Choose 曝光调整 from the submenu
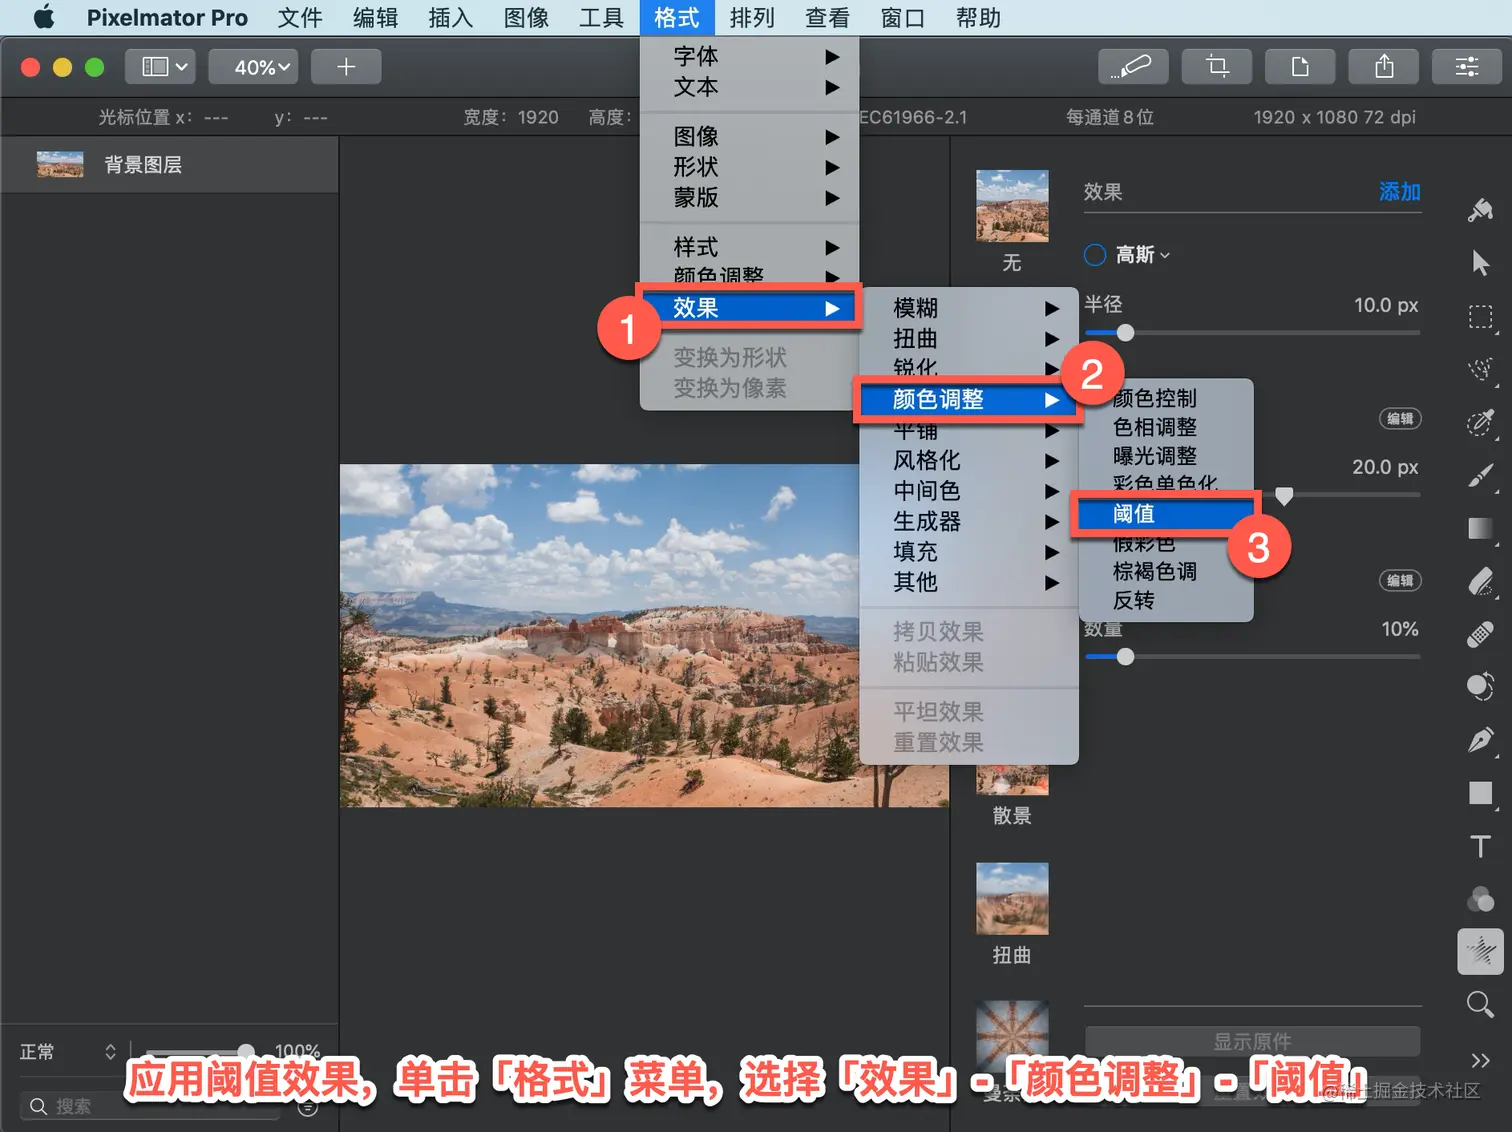The image size is (1512, 1132). point(1166,456)
